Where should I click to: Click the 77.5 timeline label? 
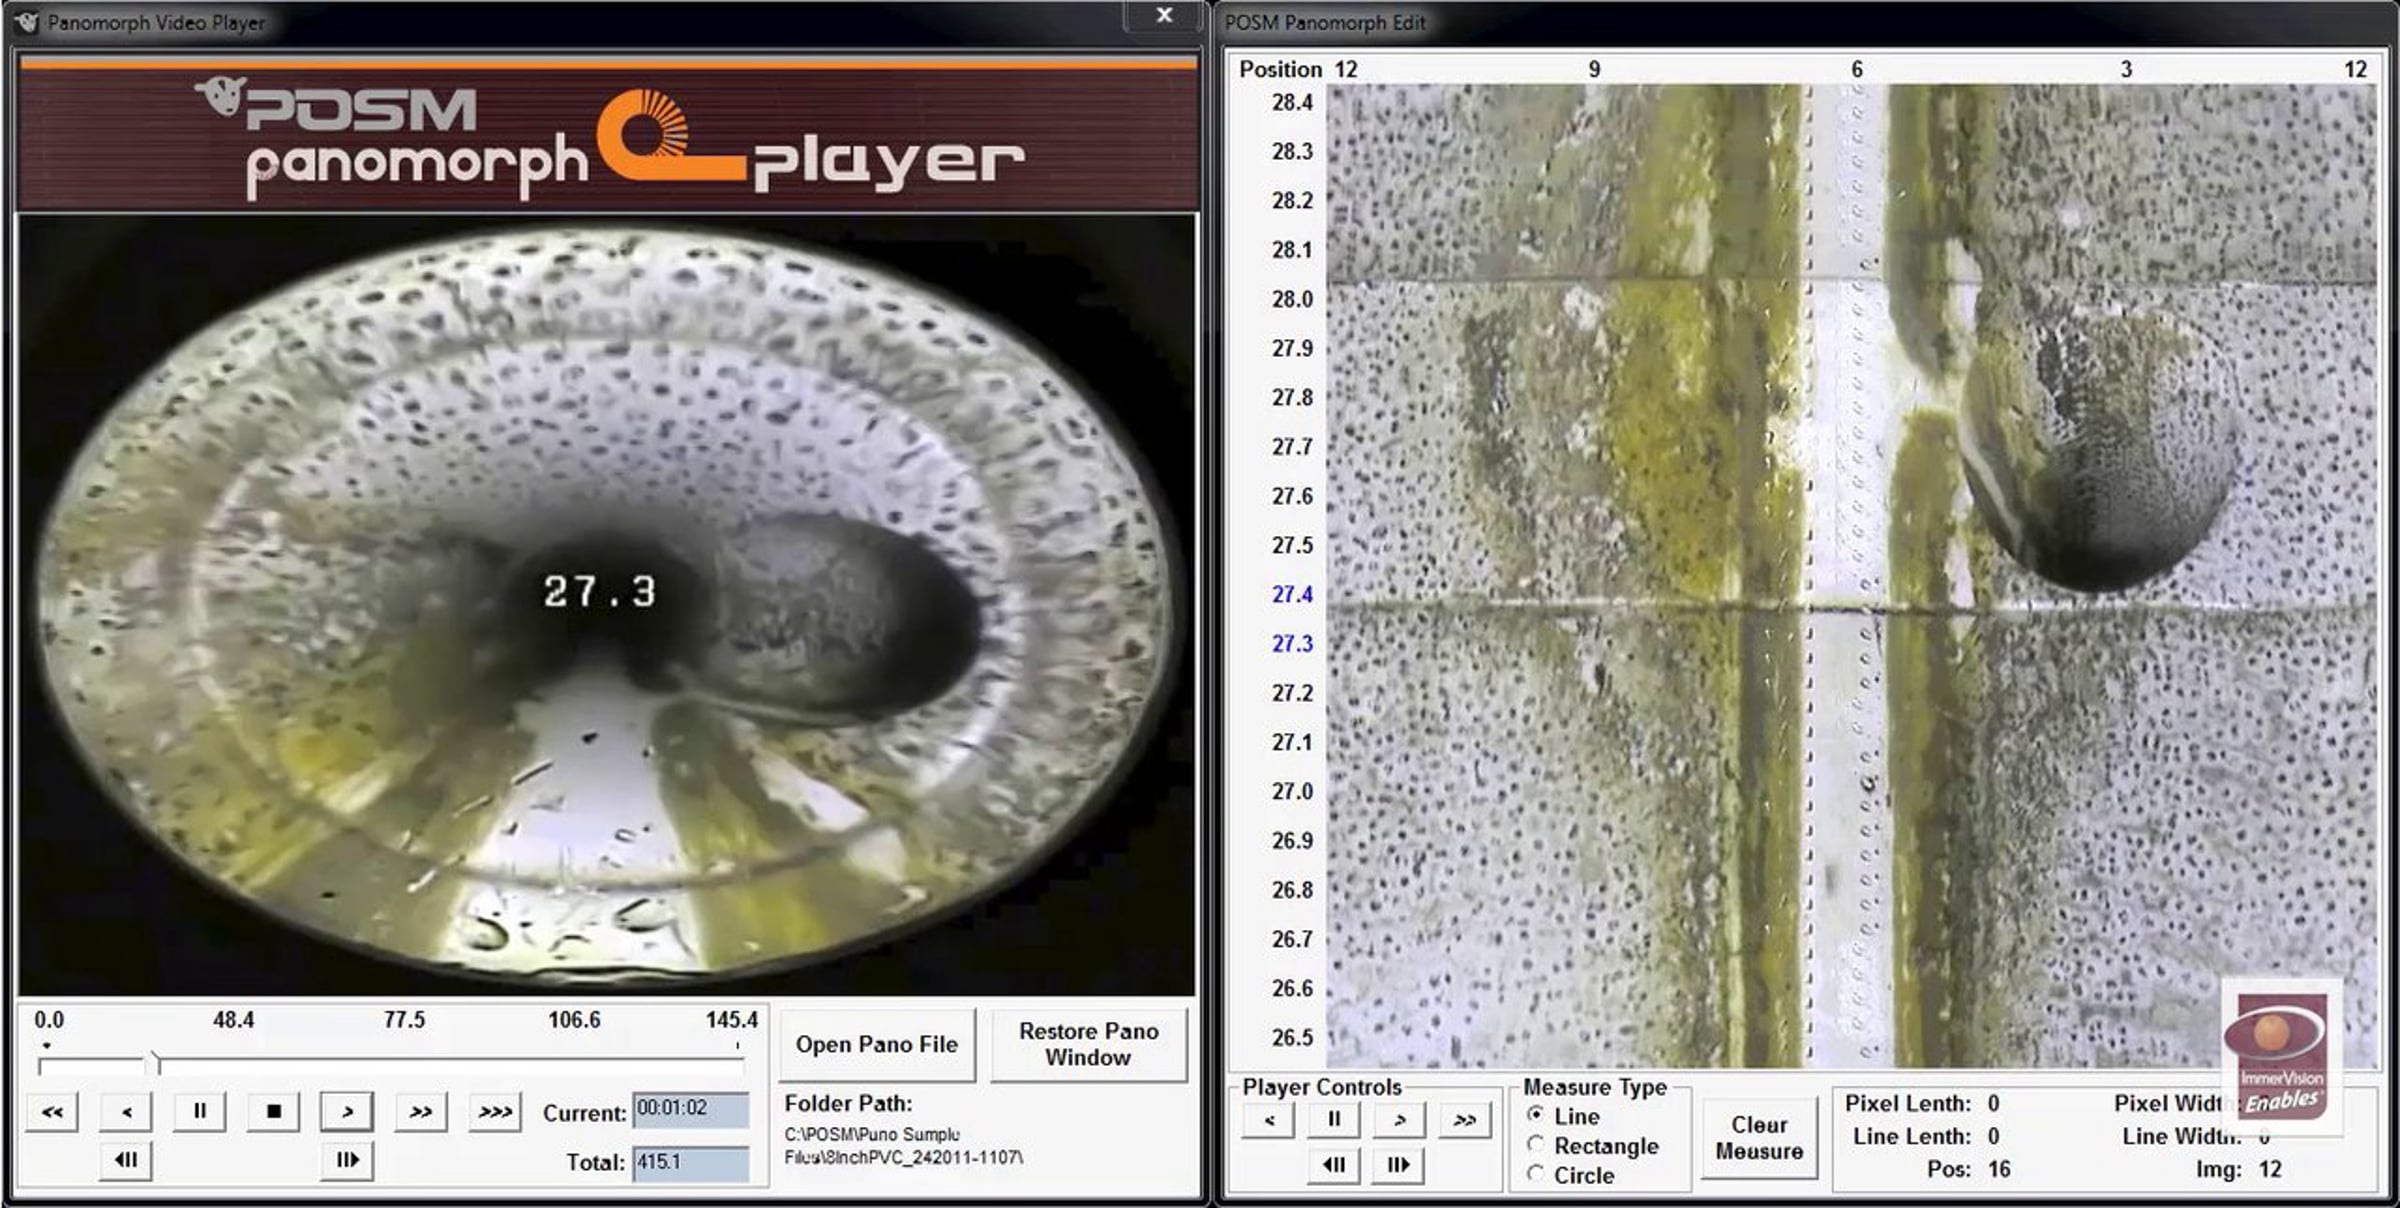coord(404,1021)
